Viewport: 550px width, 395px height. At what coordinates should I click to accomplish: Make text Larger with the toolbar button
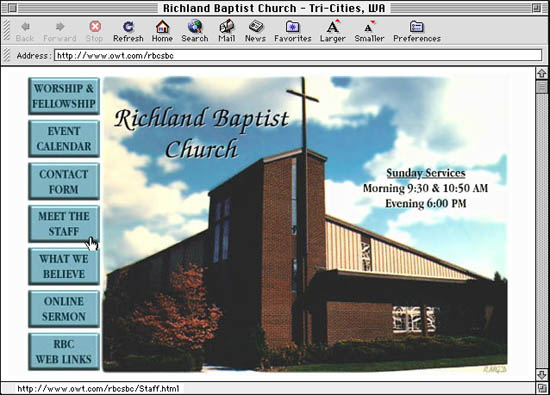(333, 31)
